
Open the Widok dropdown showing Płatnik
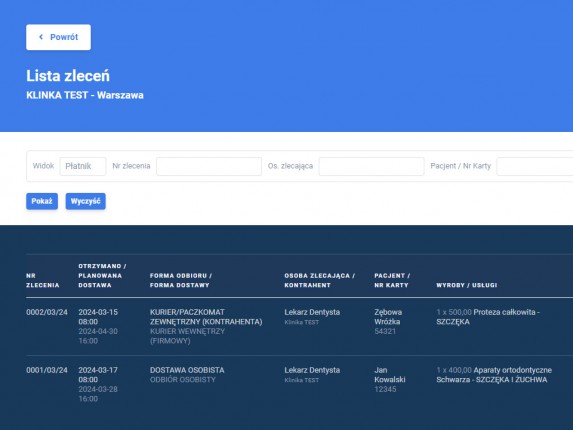tap(83, 166)
